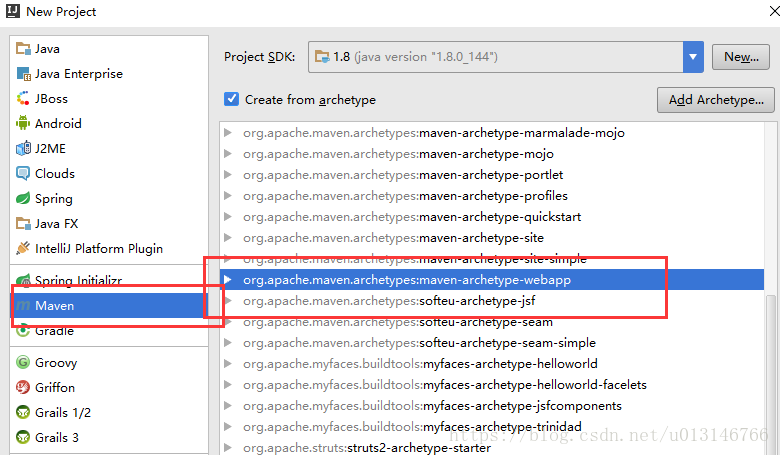This screenshot has height=455, width=780.
Task: Expand myfaces-archetype-trinidad node
Action: (x=228, y=427)
